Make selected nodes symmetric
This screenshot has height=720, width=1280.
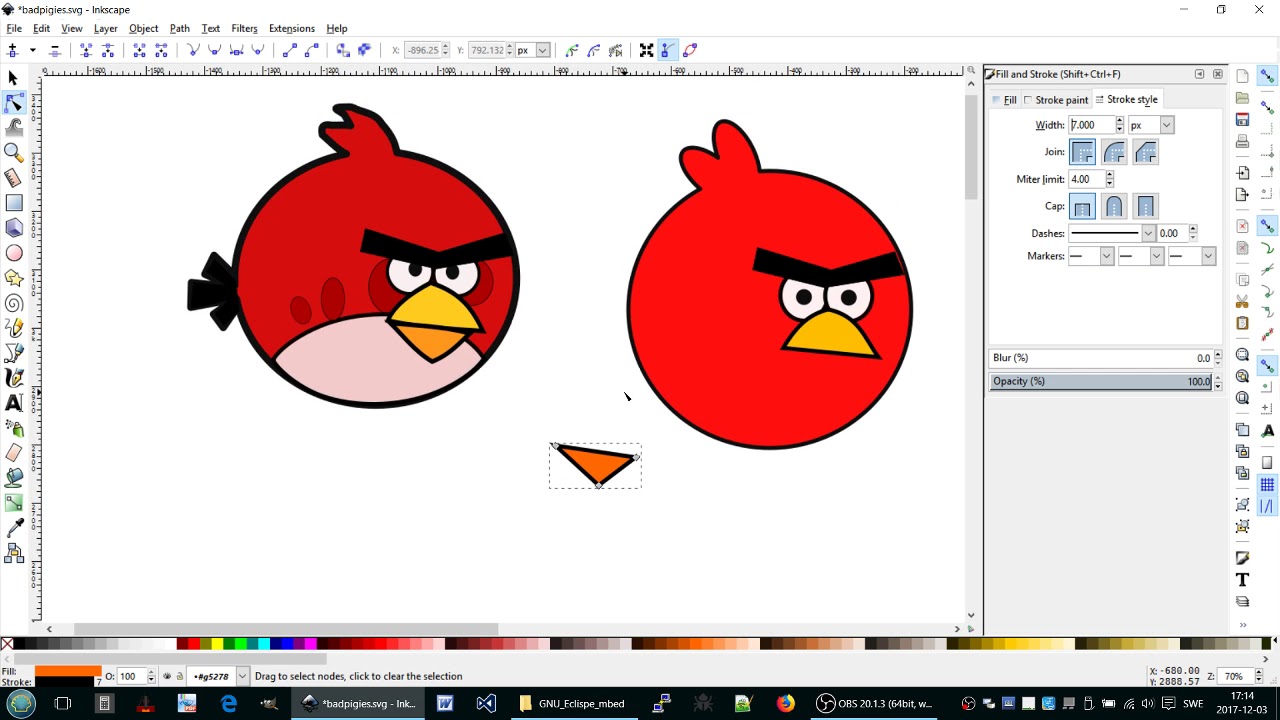(236, 50)
